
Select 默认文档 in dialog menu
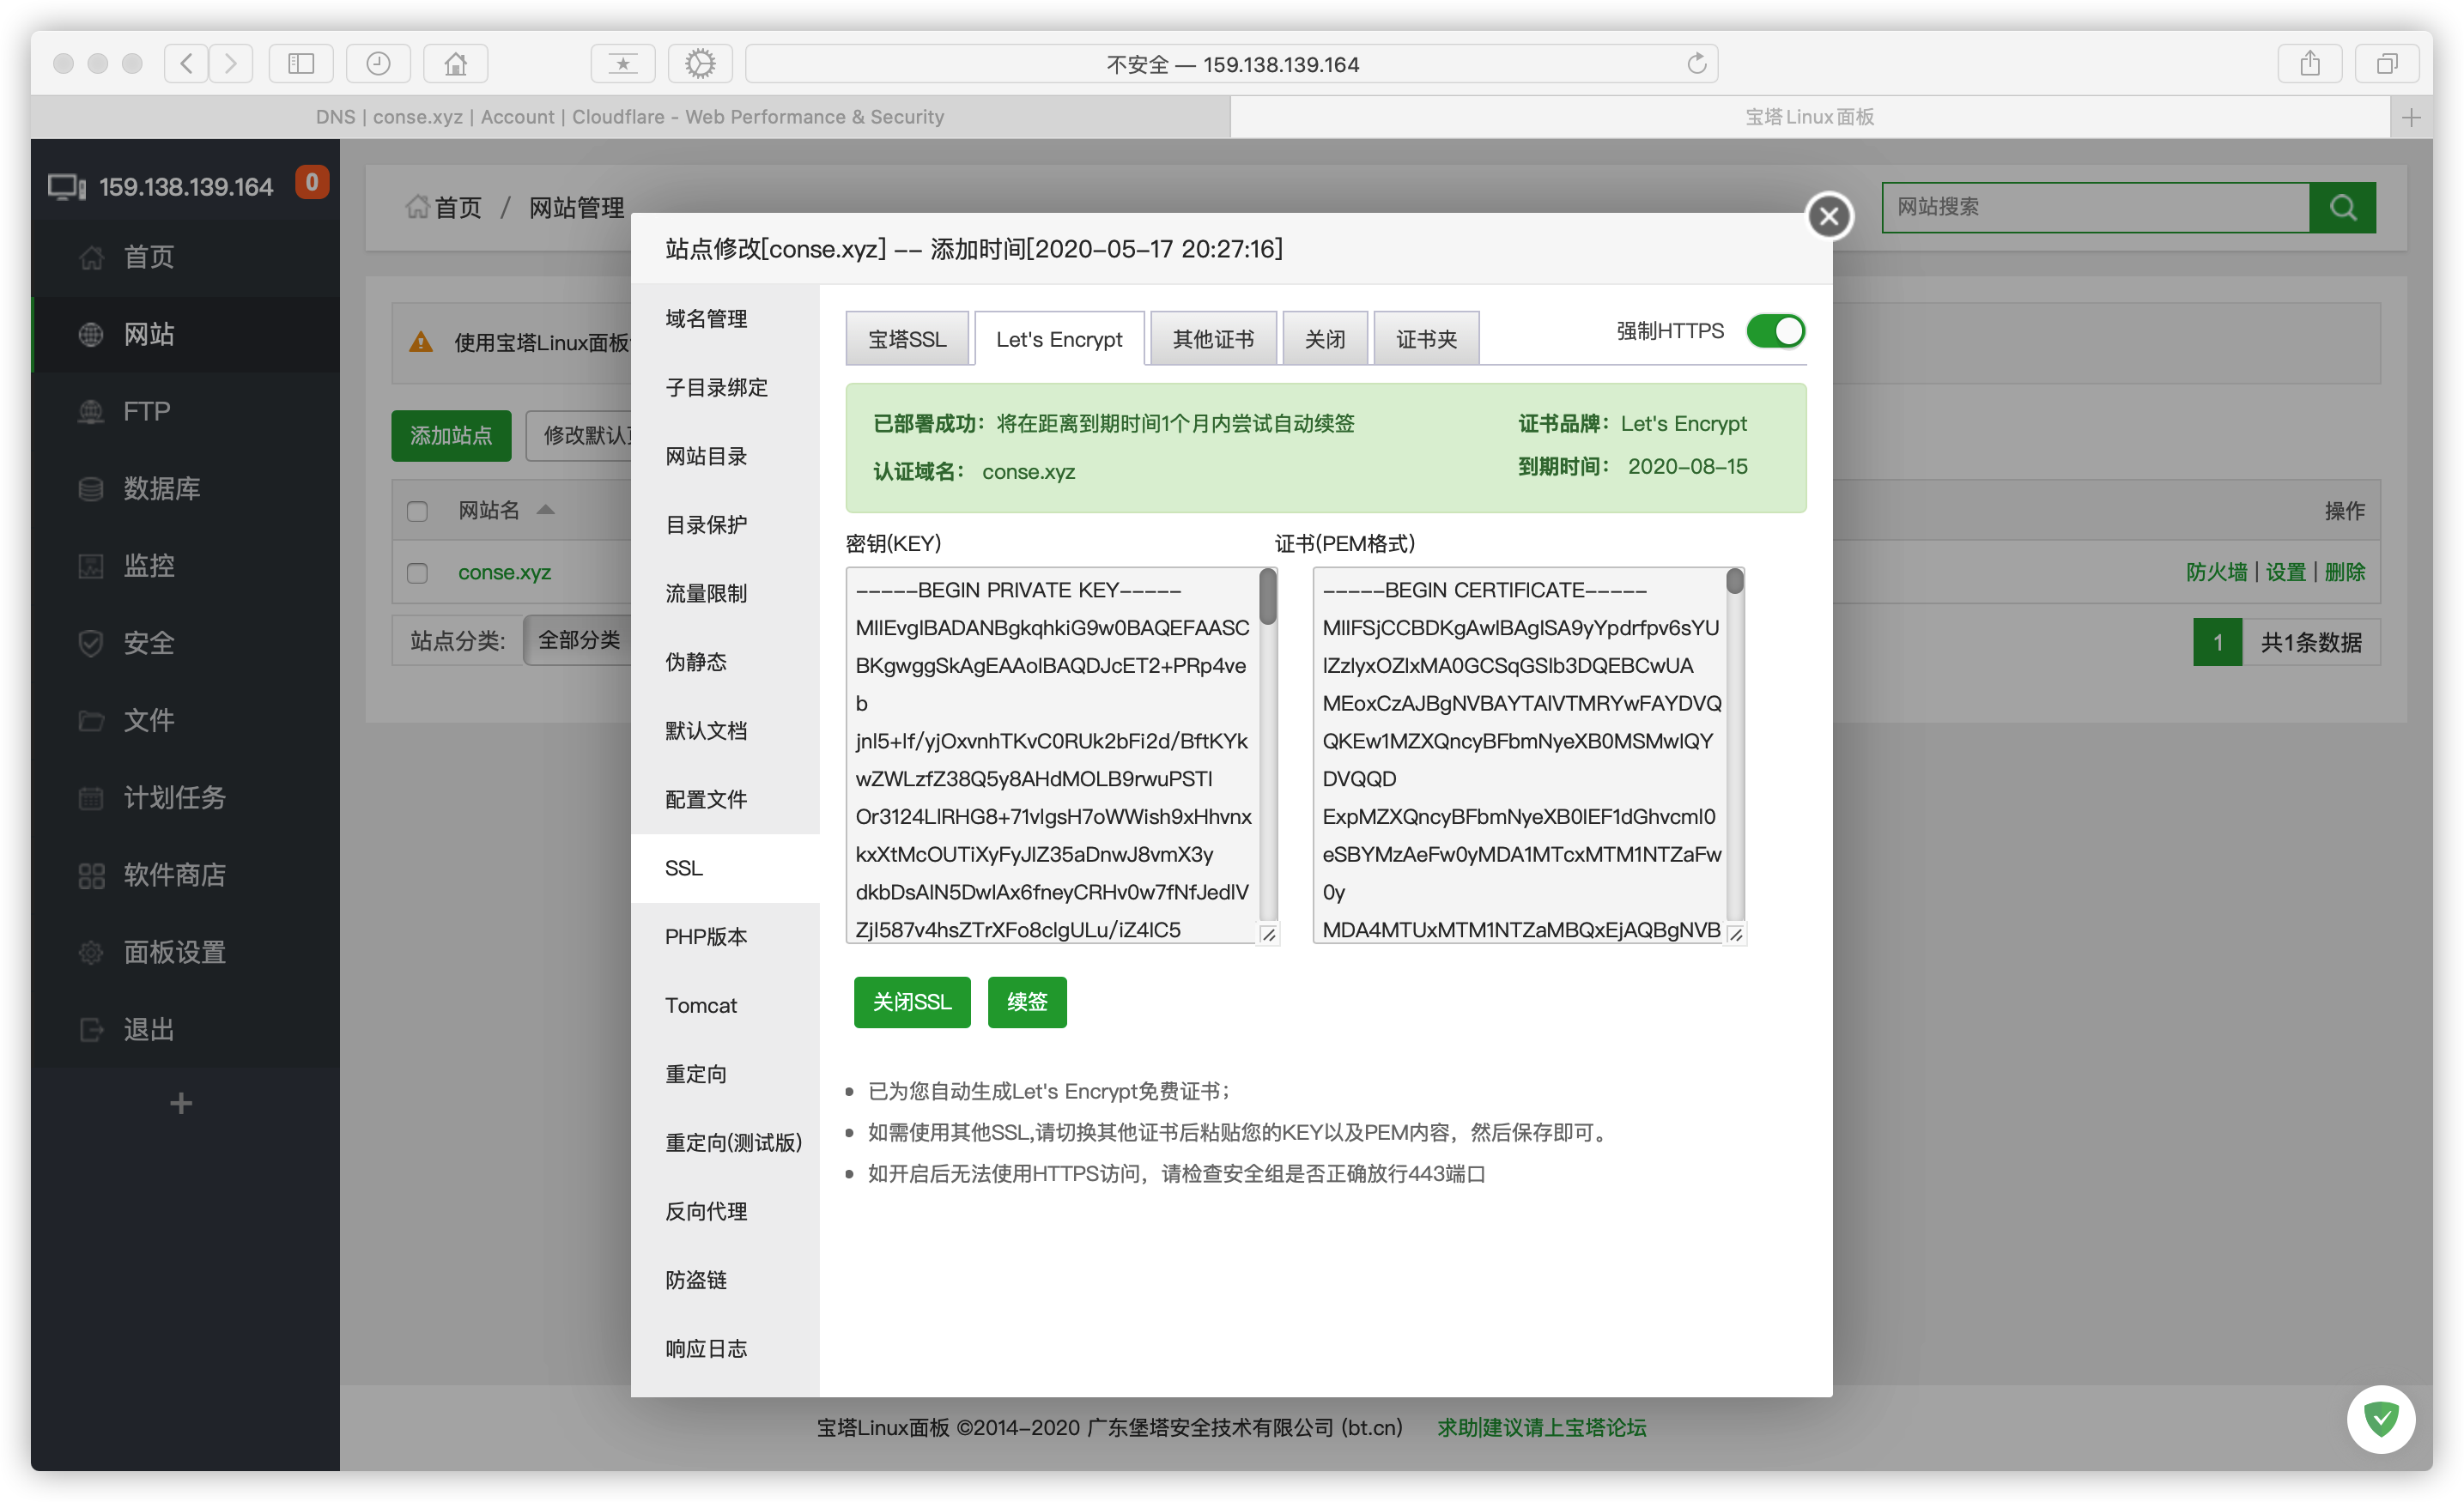(x=725, y=731)
